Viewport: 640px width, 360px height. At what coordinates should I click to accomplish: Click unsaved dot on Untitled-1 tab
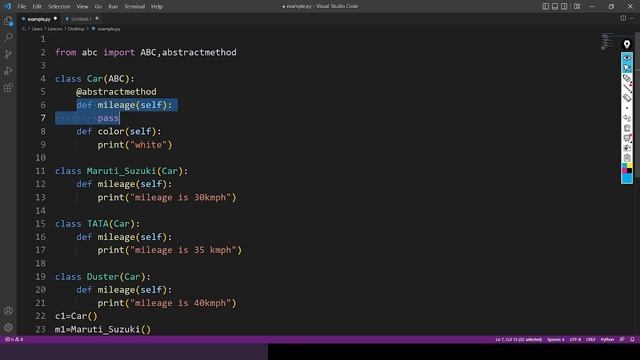pos(97,19)
